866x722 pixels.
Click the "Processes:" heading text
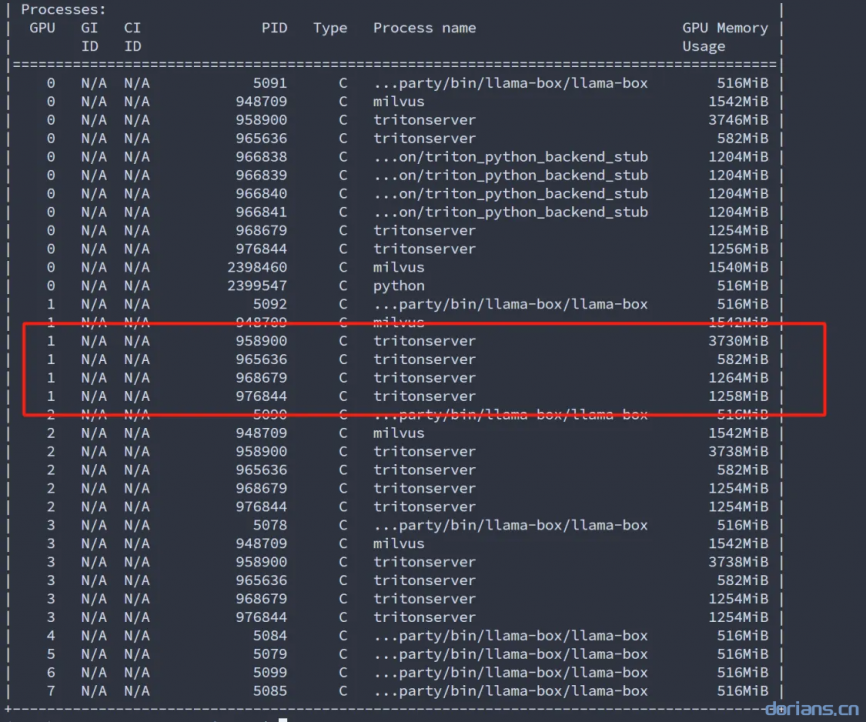pos(64,9)
